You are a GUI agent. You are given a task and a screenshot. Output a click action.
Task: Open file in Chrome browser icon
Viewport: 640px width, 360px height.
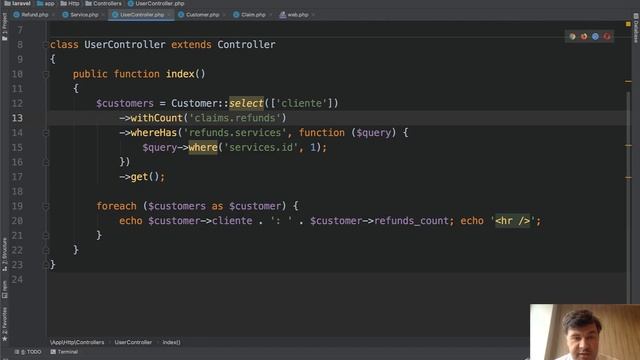[573, 36]
